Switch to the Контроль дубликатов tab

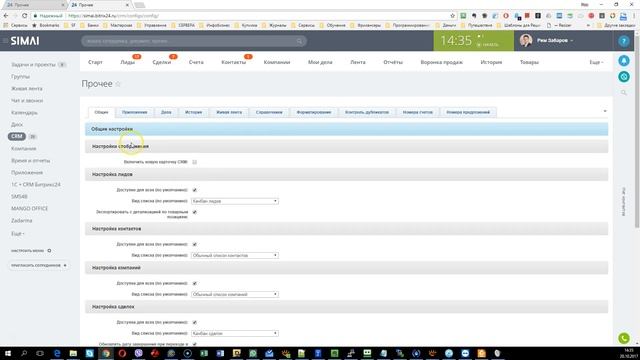367,112
